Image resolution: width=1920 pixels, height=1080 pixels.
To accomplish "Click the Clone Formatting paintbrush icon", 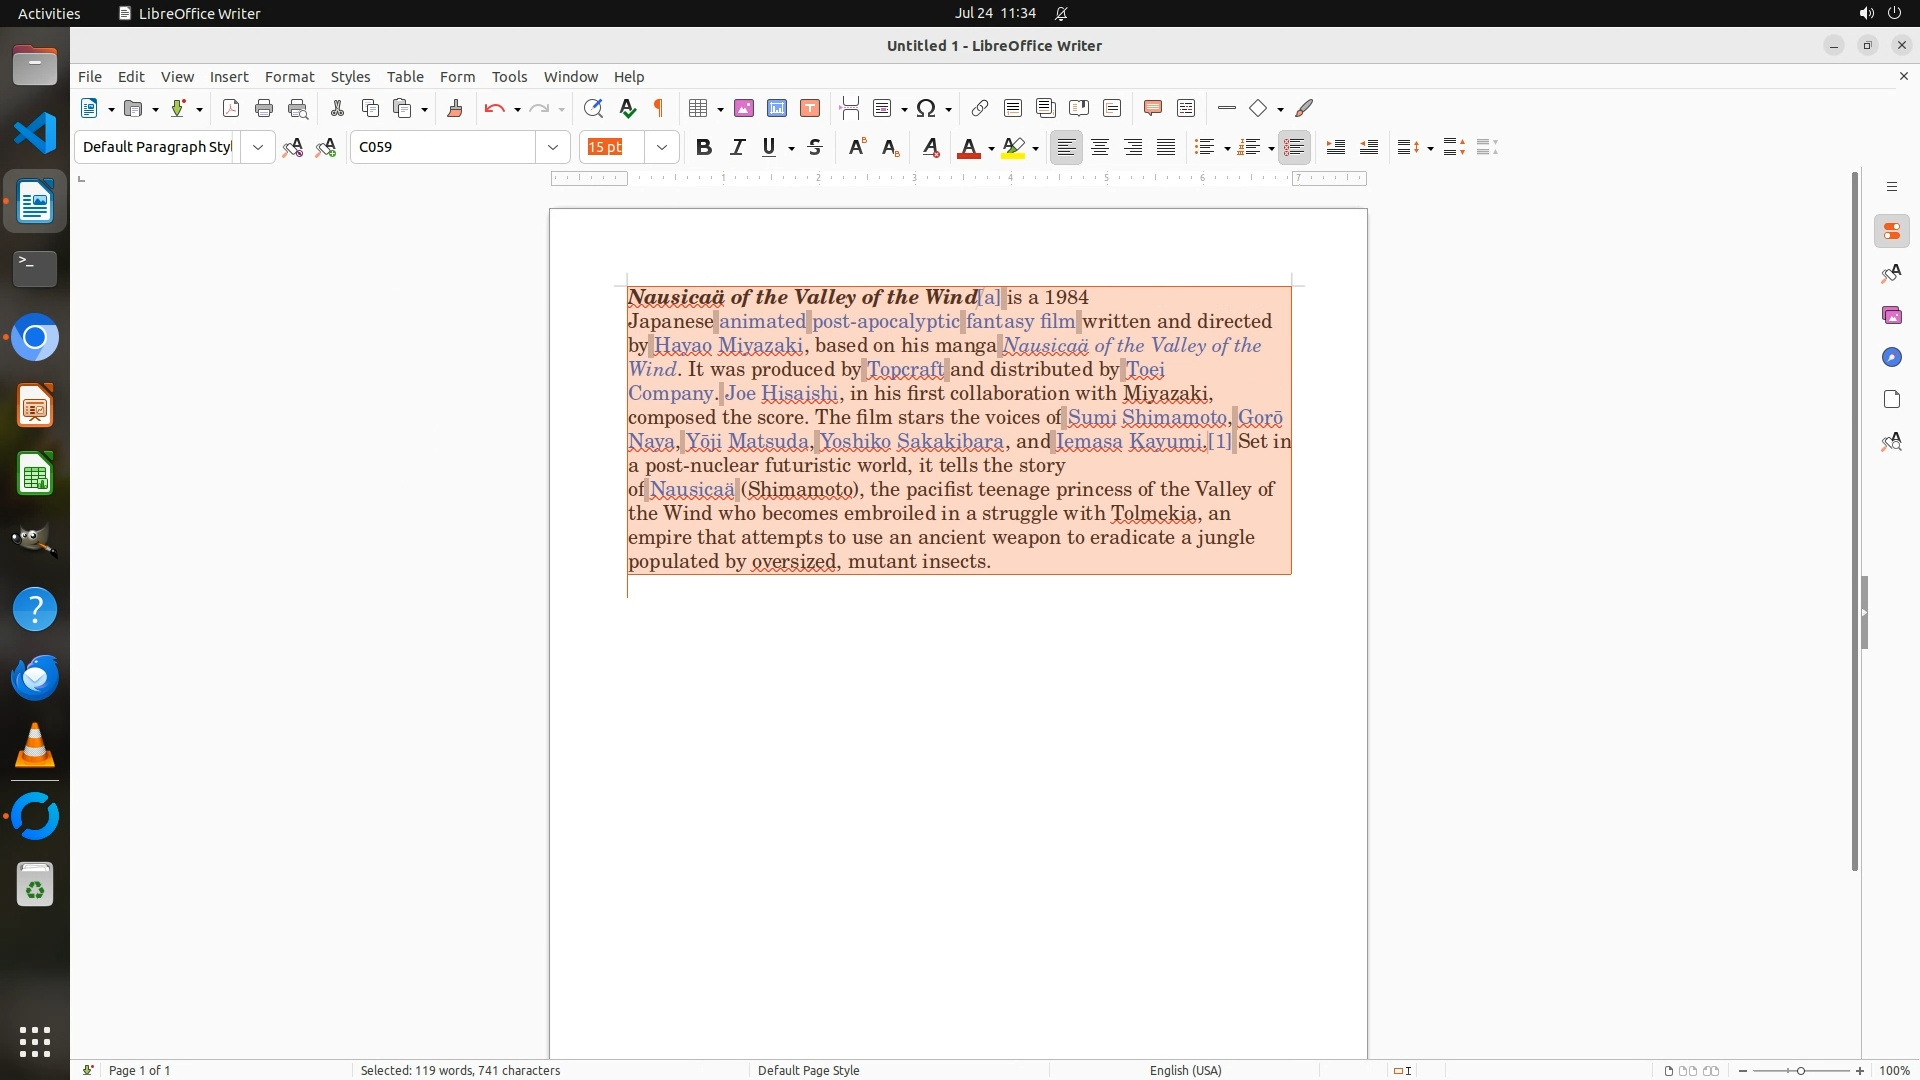I will tap(455, 109).
